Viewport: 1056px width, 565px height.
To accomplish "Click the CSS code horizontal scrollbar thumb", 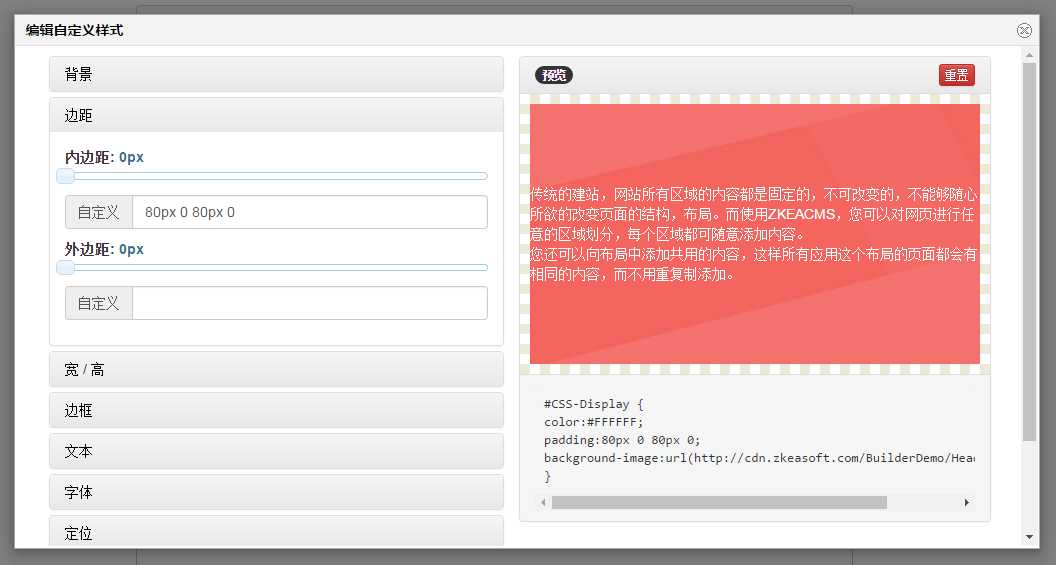I will (719, 502).
